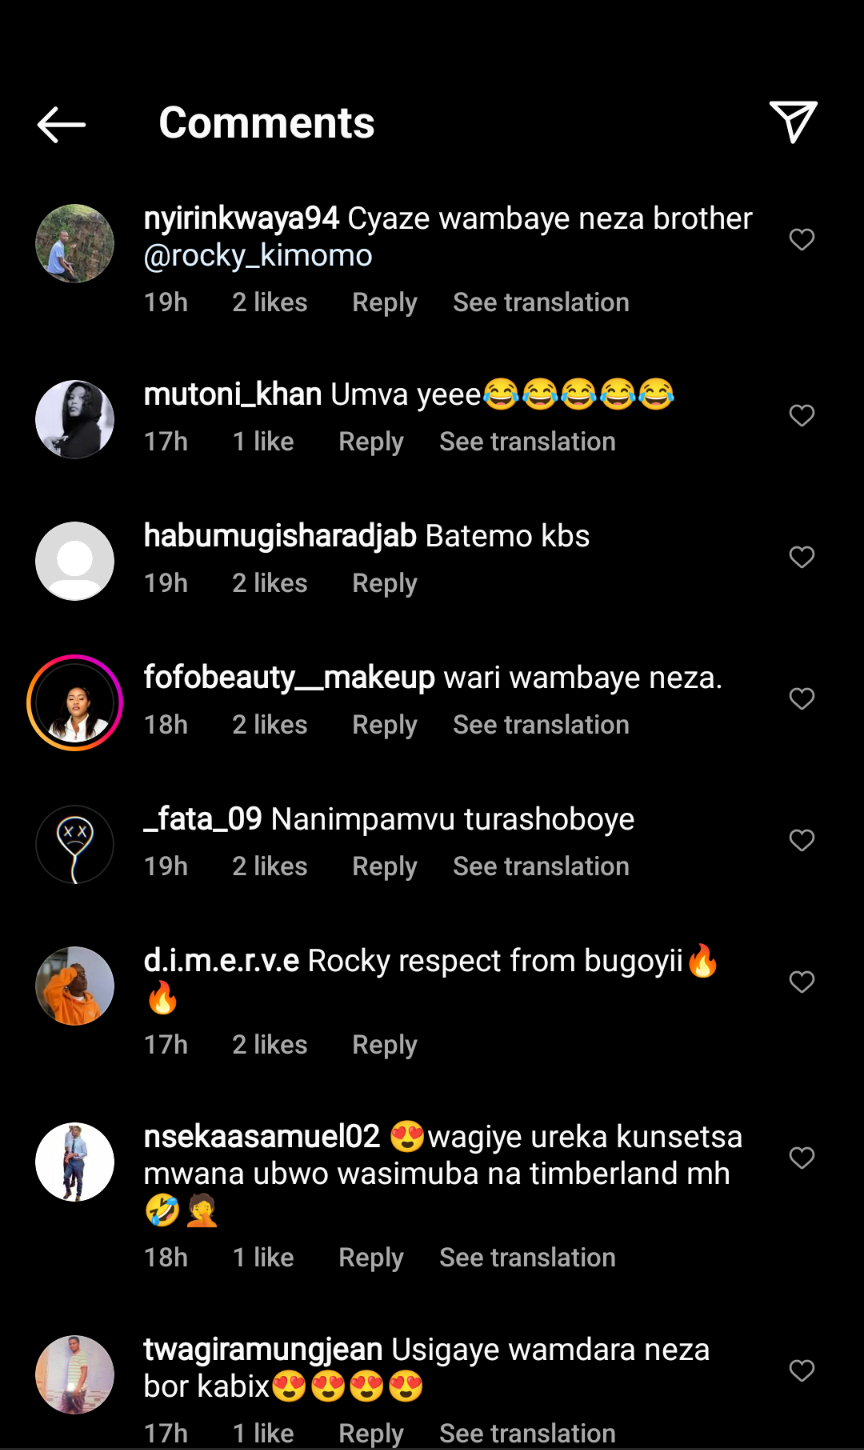Open nsekaasamuel02's username profile
The image size is (864, 1450).
click(x=262, y=1137)
